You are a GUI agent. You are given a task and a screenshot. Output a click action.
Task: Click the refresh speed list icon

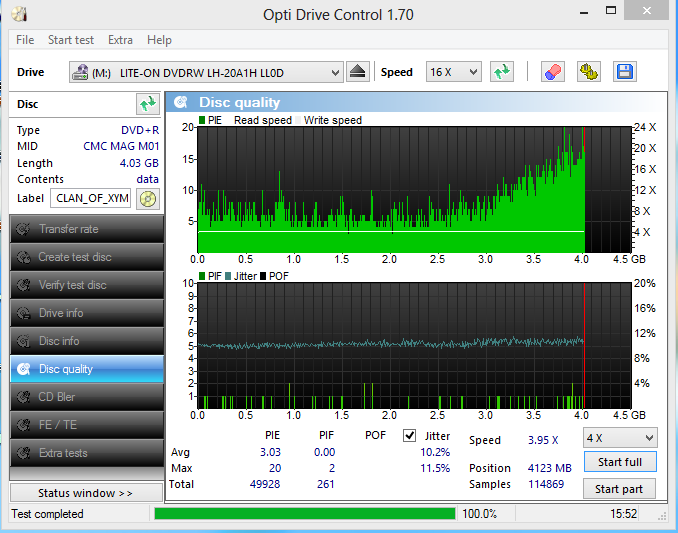502,72
